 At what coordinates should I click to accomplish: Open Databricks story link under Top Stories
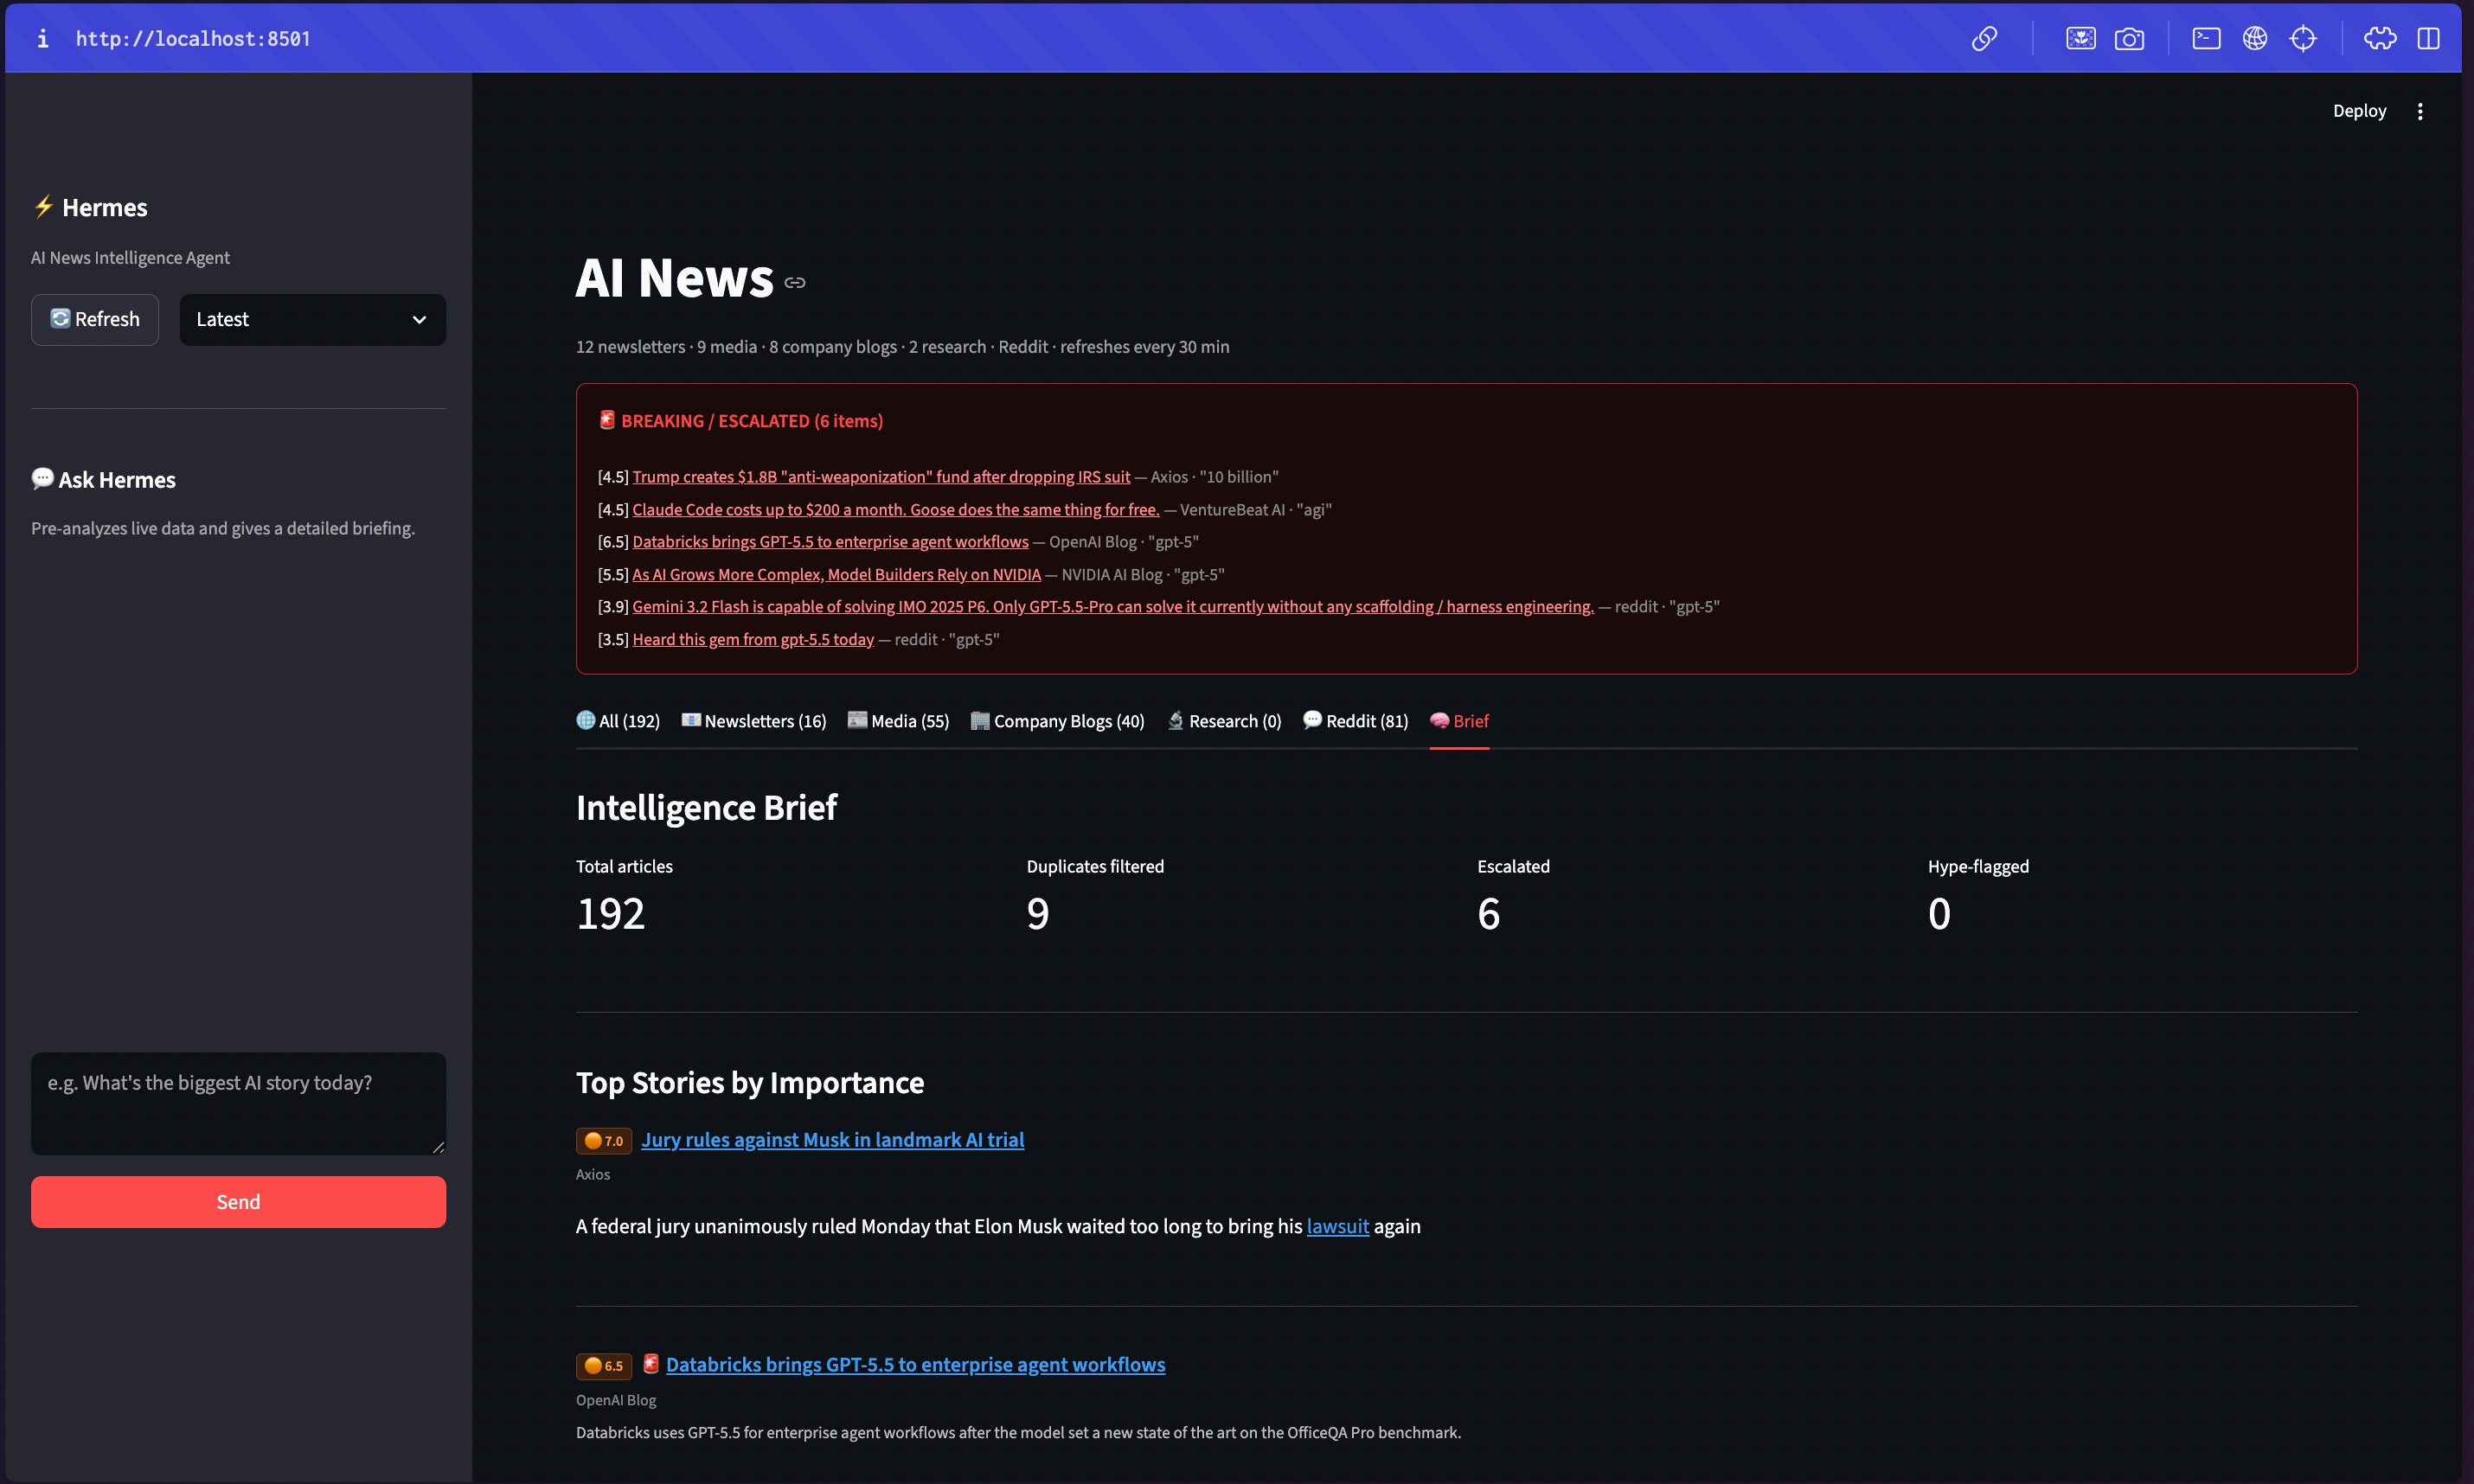click(x=915, y=1365)
